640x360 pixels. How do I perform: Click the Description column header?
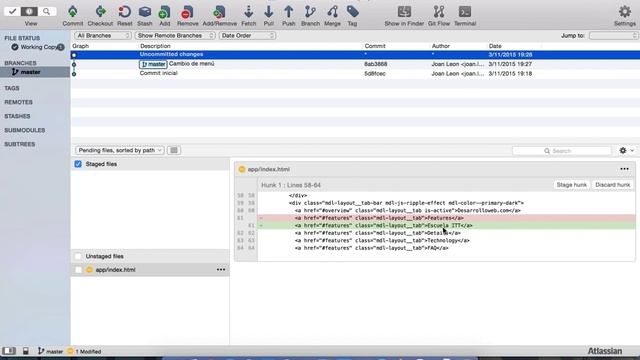click(155, 46)
